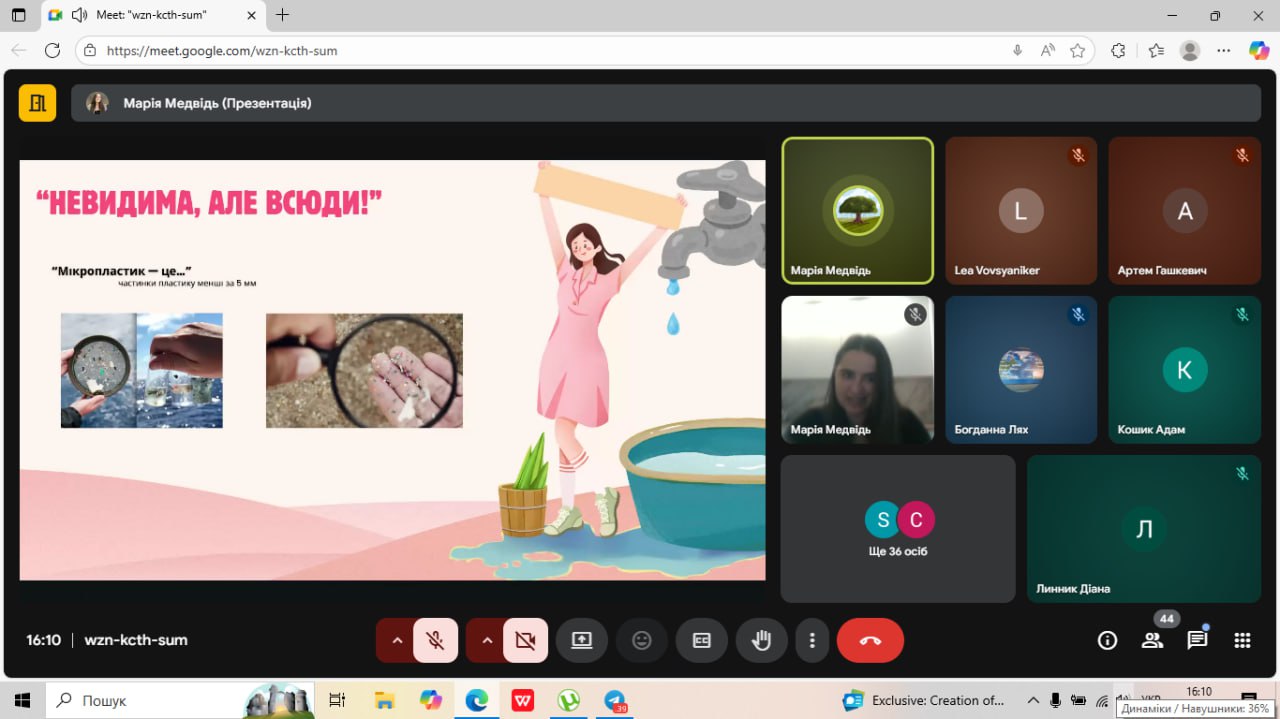This screenshot has width=1280, height=719.
Task: Open more options three-dot menu
Action: (812, 641)
